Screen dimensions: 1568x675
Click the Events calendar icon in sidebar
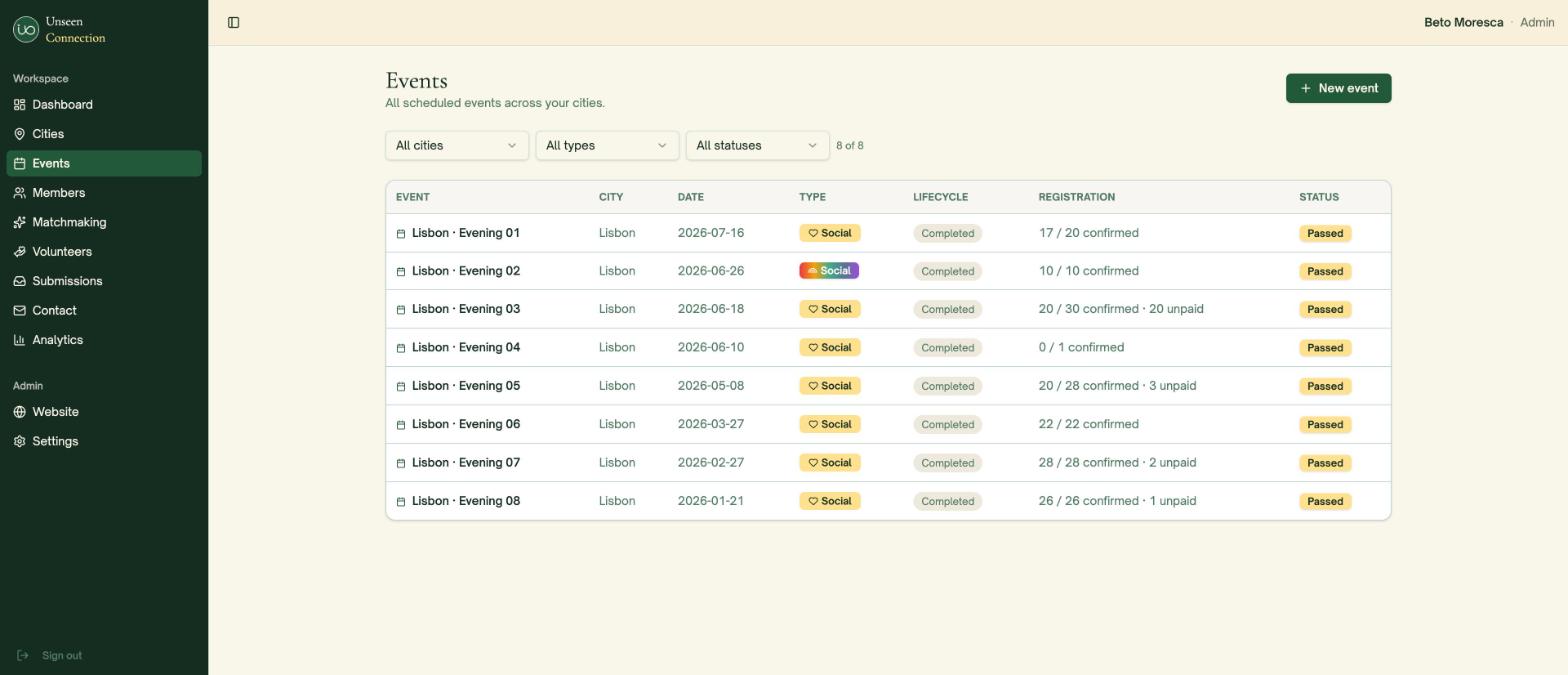click(x=19, y=164)
